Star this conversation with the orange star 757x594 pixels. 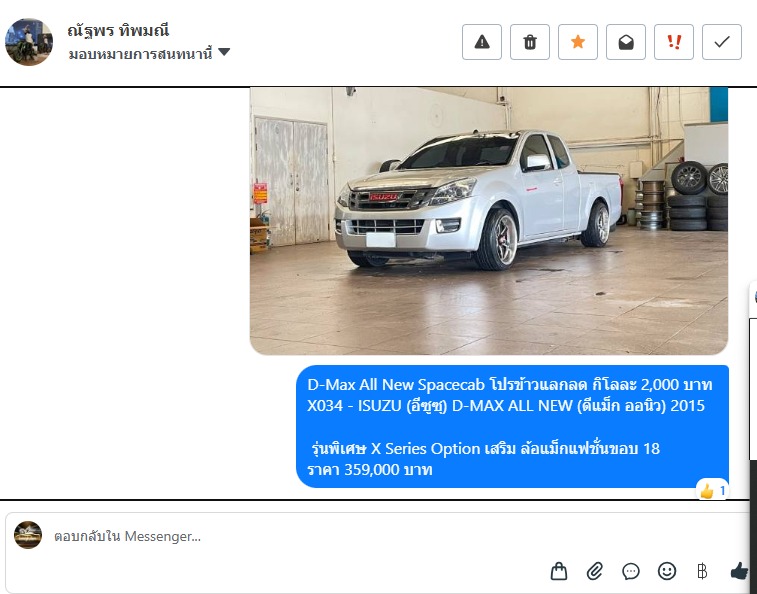(577, 42)
